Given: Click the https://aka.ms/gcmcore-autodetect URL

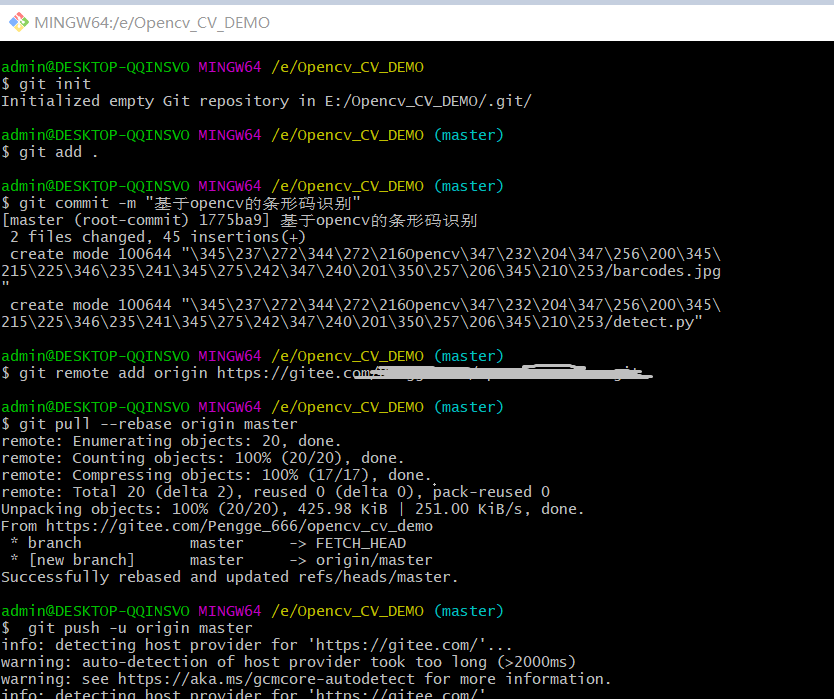Looking at the screenshot, I should click(x=266, y=680).
